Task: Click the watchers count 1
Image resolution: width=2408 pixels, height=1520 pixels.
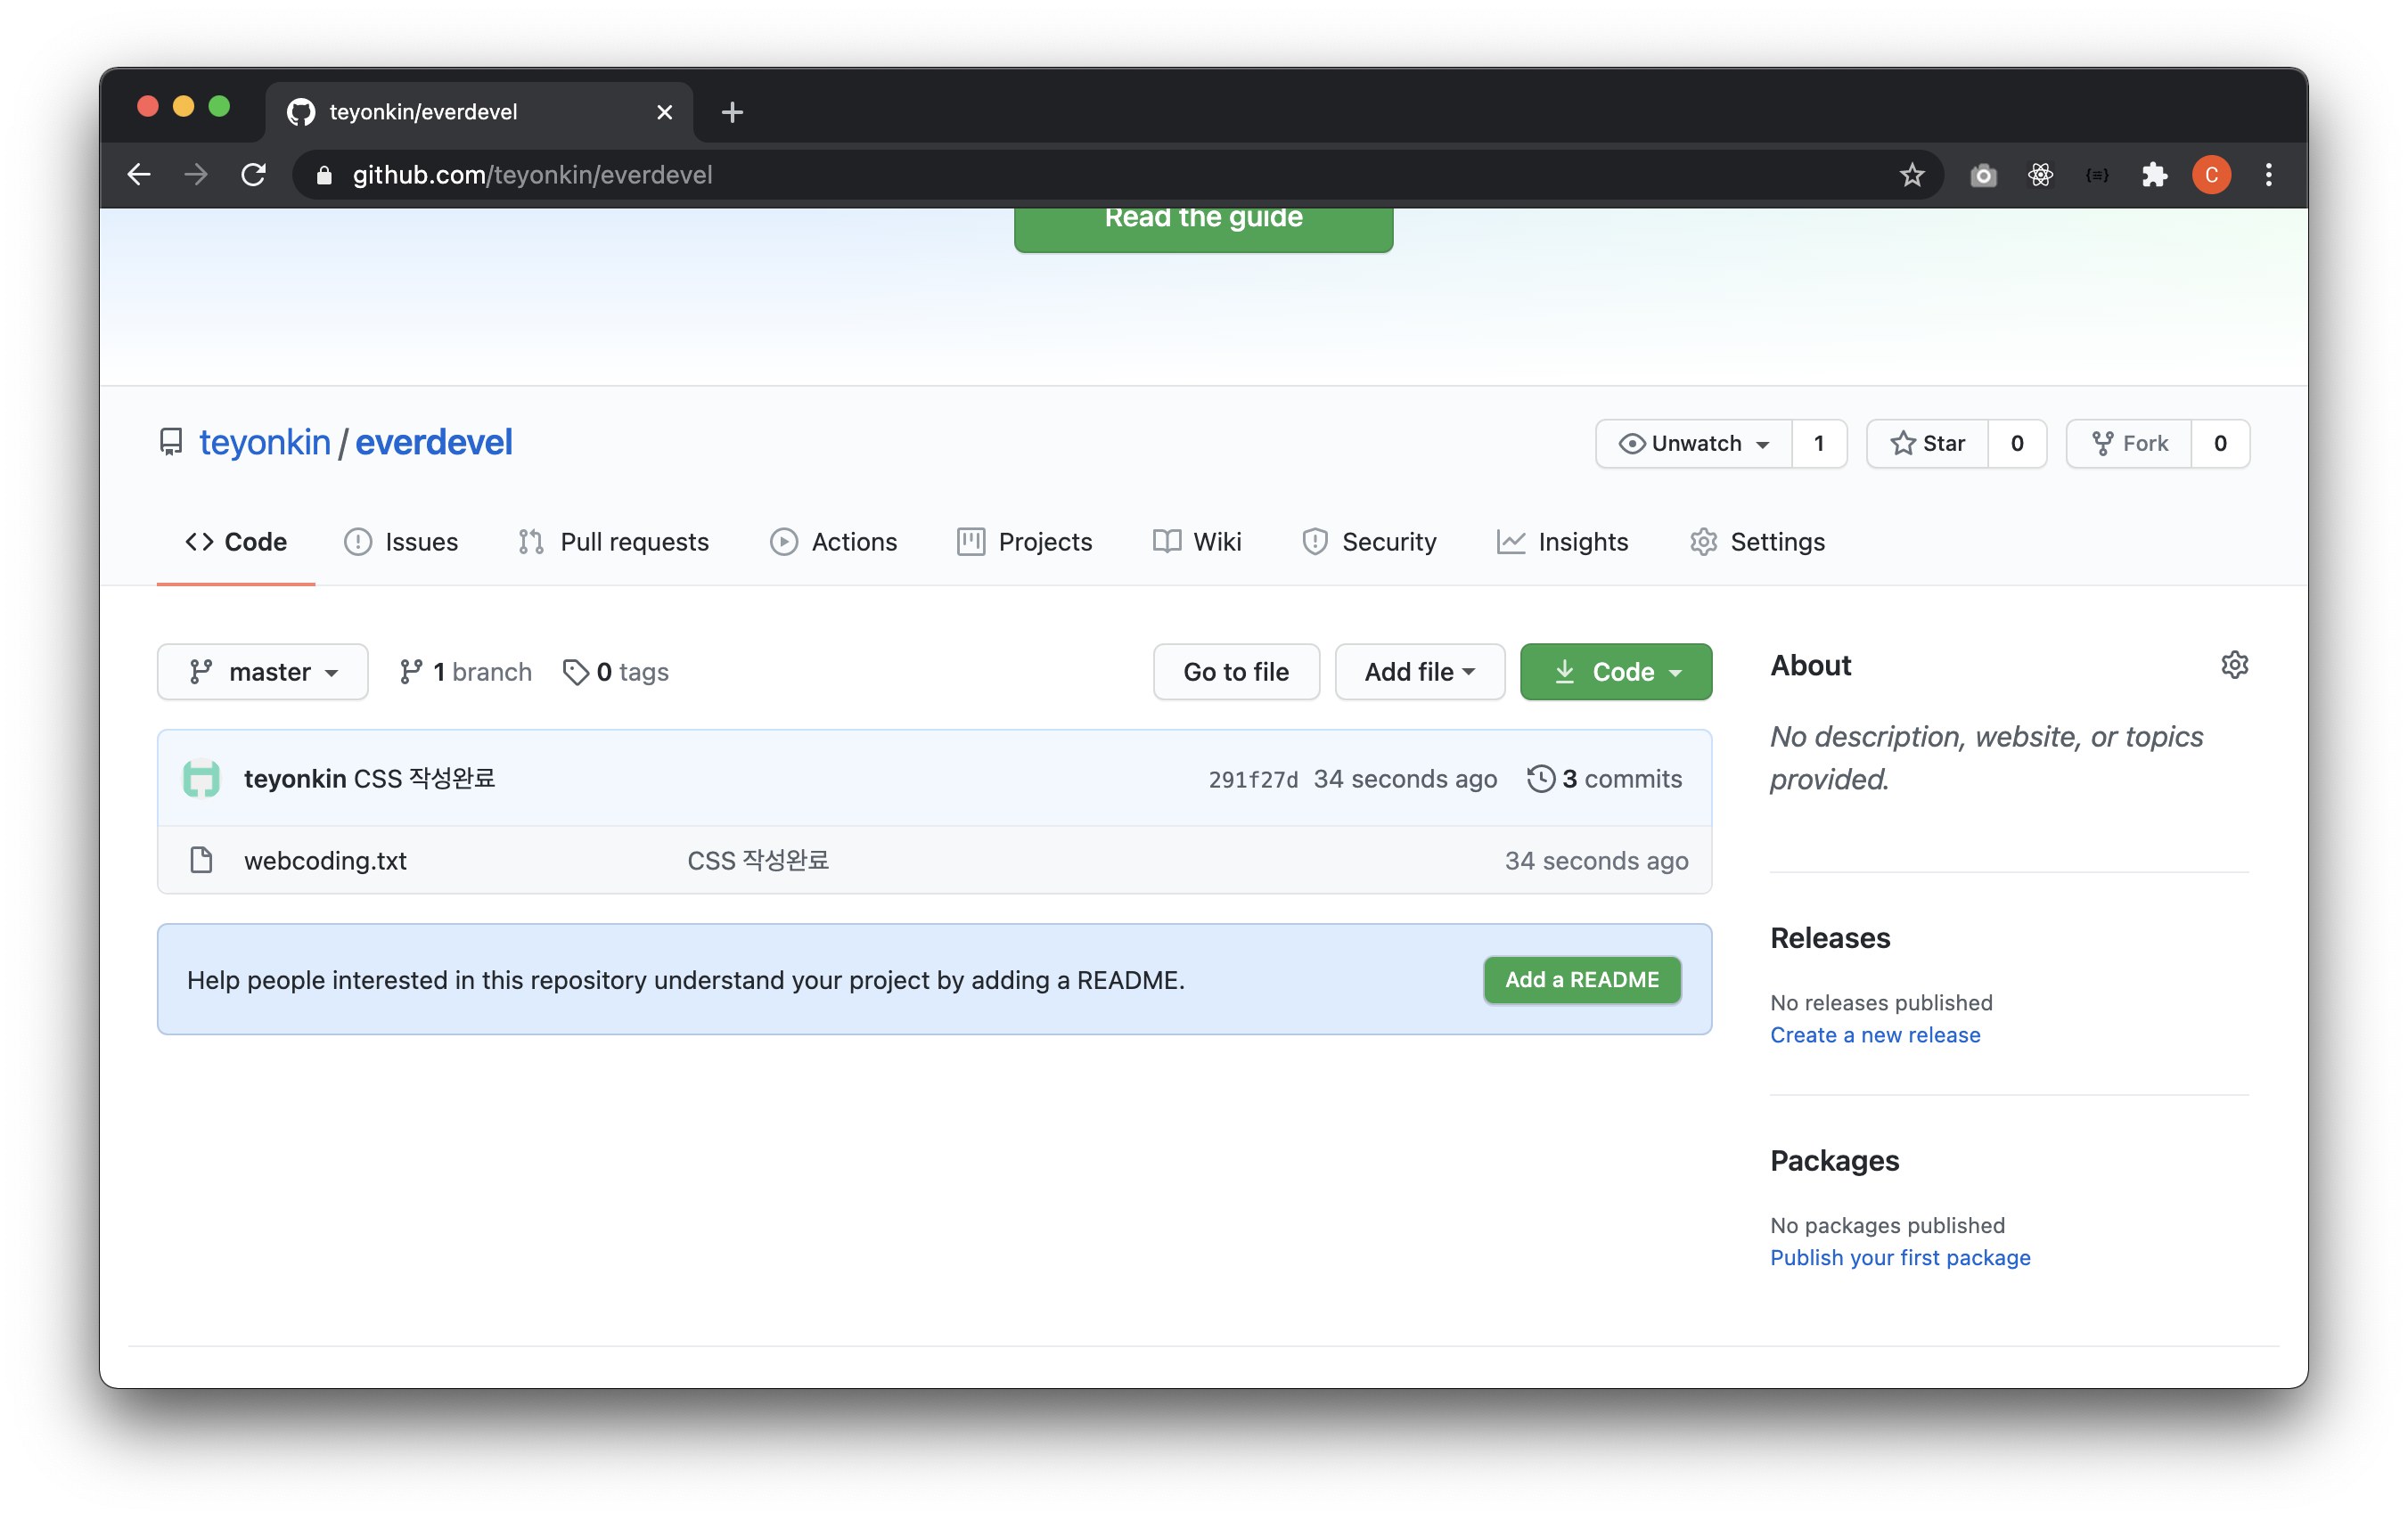Action: coord(1818,443)
